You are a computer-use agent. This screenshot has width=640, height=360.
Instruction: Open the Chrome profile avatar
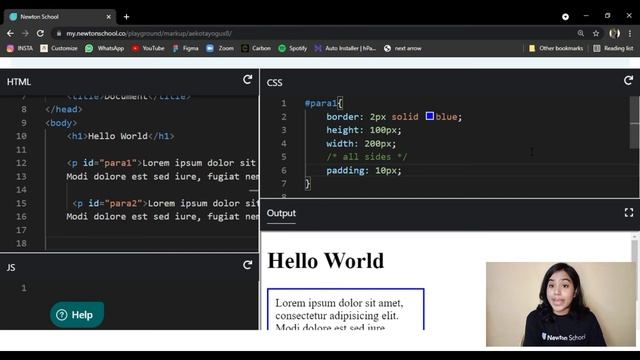coord(614,33)
